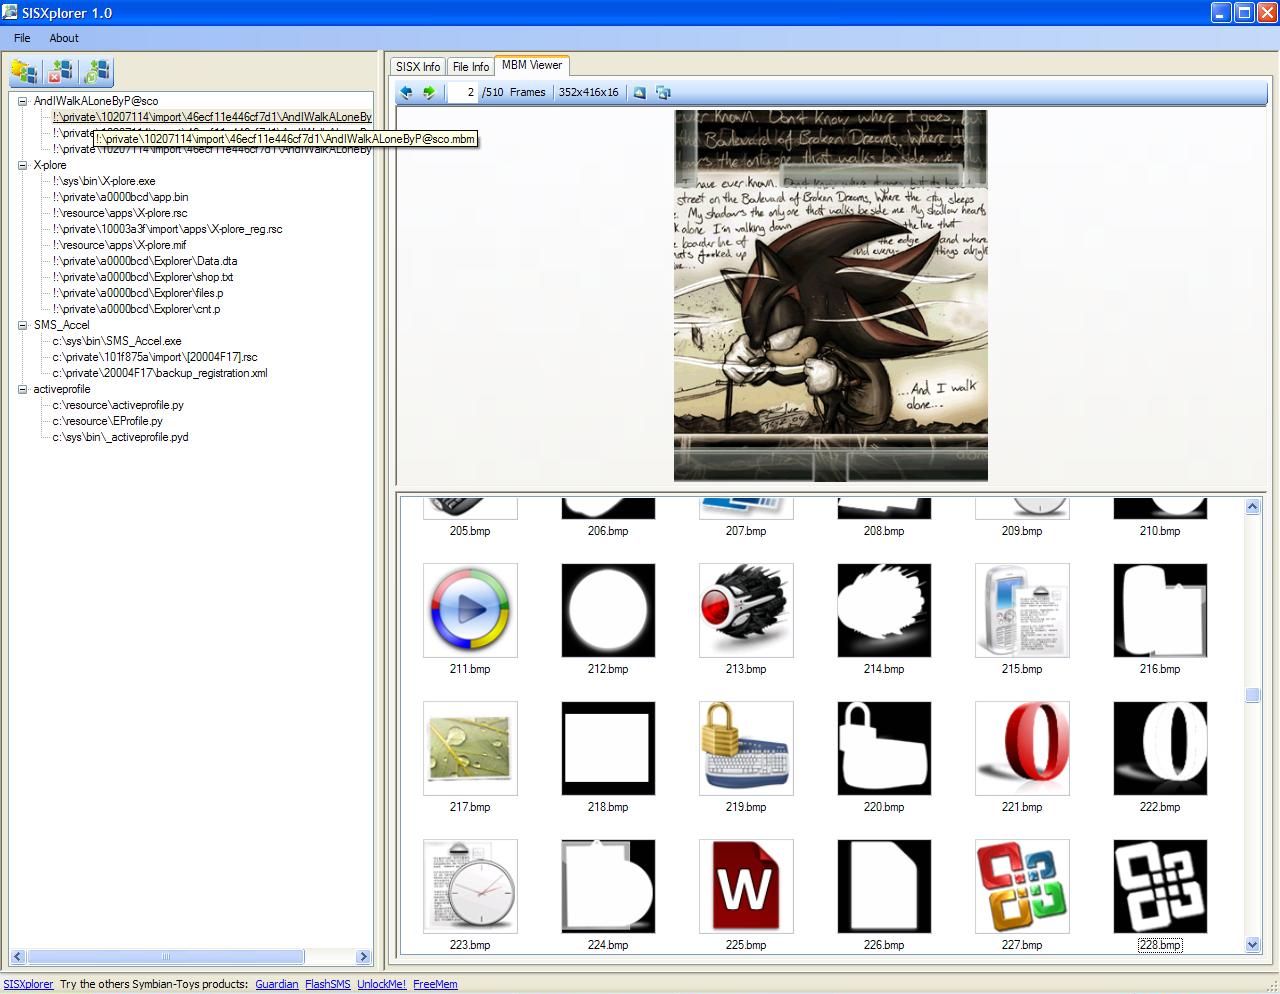Open the File menu
The width and height of the screenshot is (1280, 994).
(x=22, y=38)
